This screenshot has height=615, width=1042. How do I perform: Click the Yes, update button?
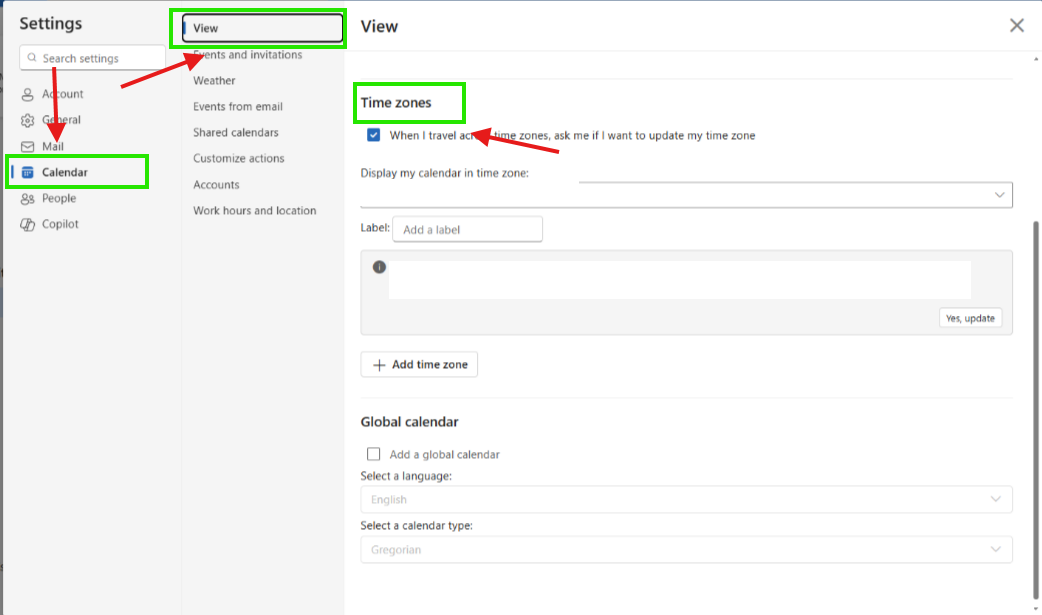[x=970, y=318]
